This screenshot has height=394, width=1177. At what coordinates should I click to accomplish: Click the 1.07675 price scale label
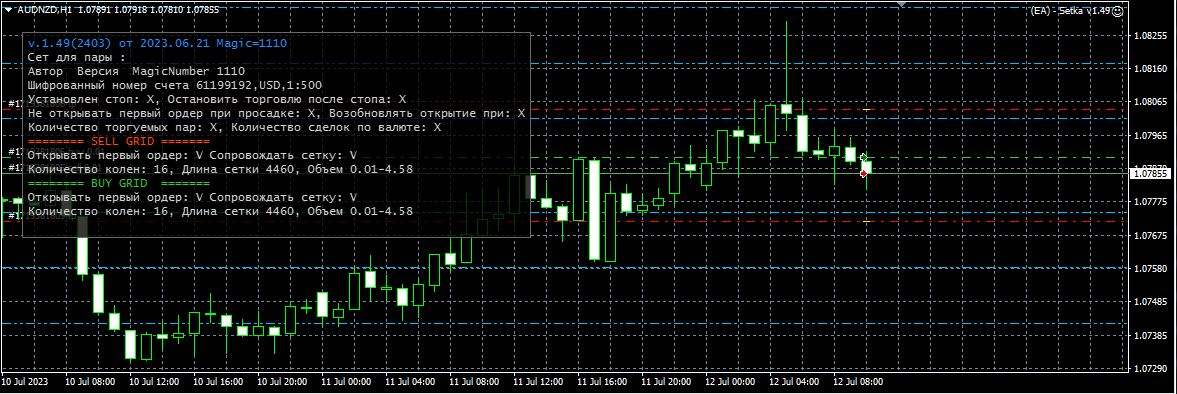(x=1151, y=236)
